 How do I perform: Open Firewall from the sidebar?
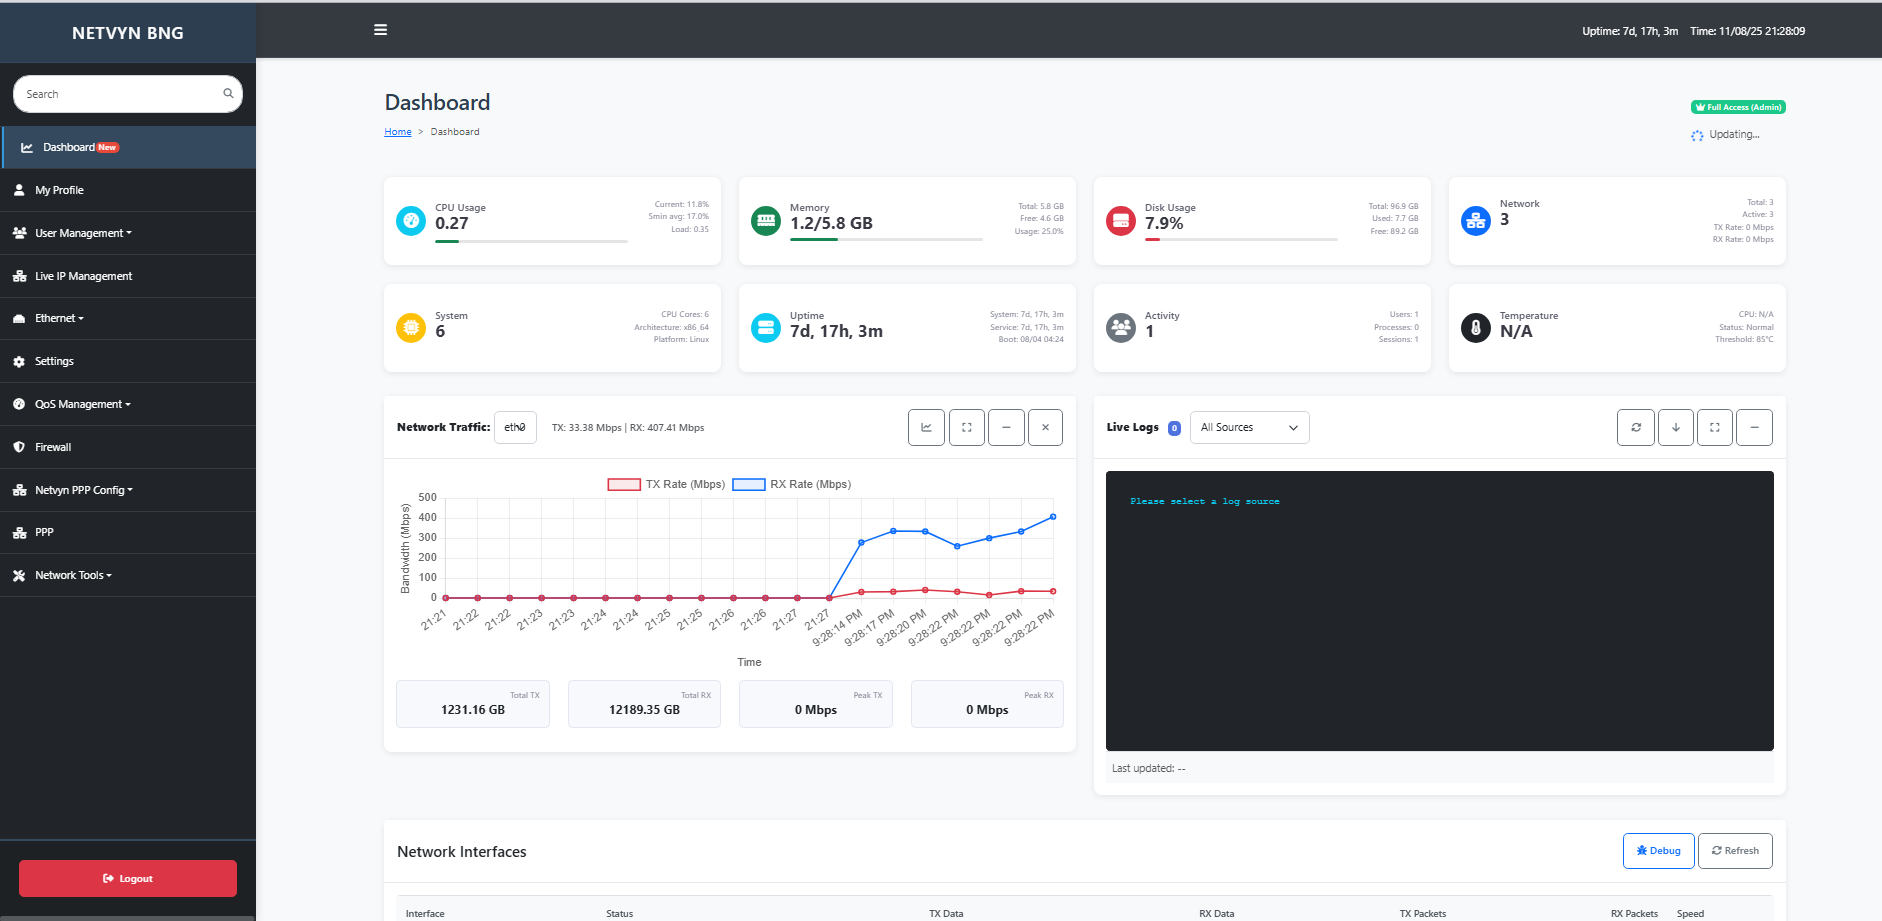[53, 447]
